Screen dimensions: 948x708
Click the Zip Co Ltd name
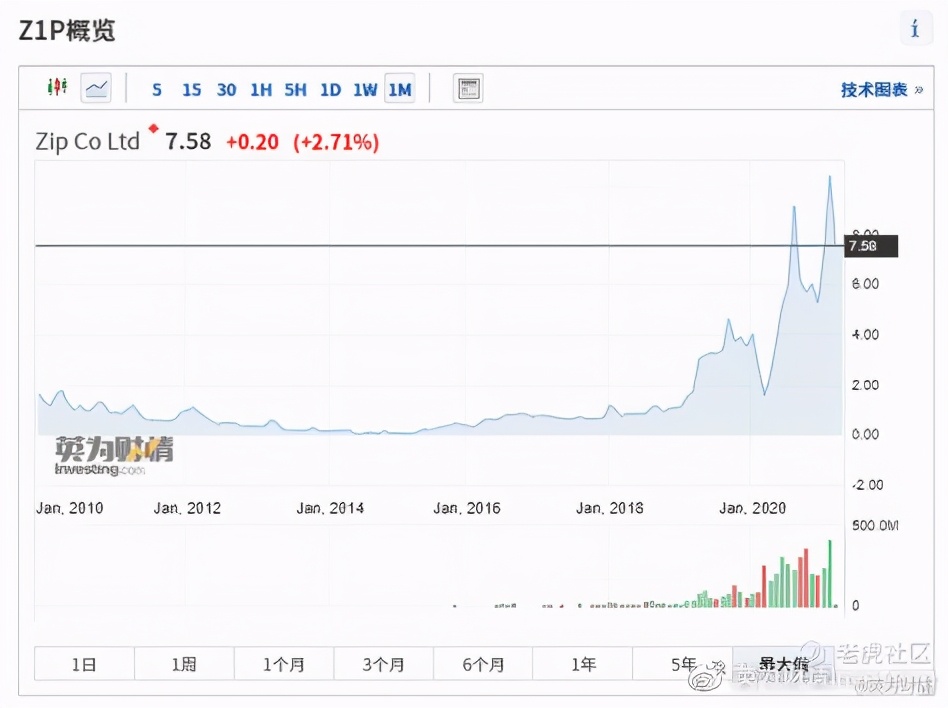coord(88,142)
